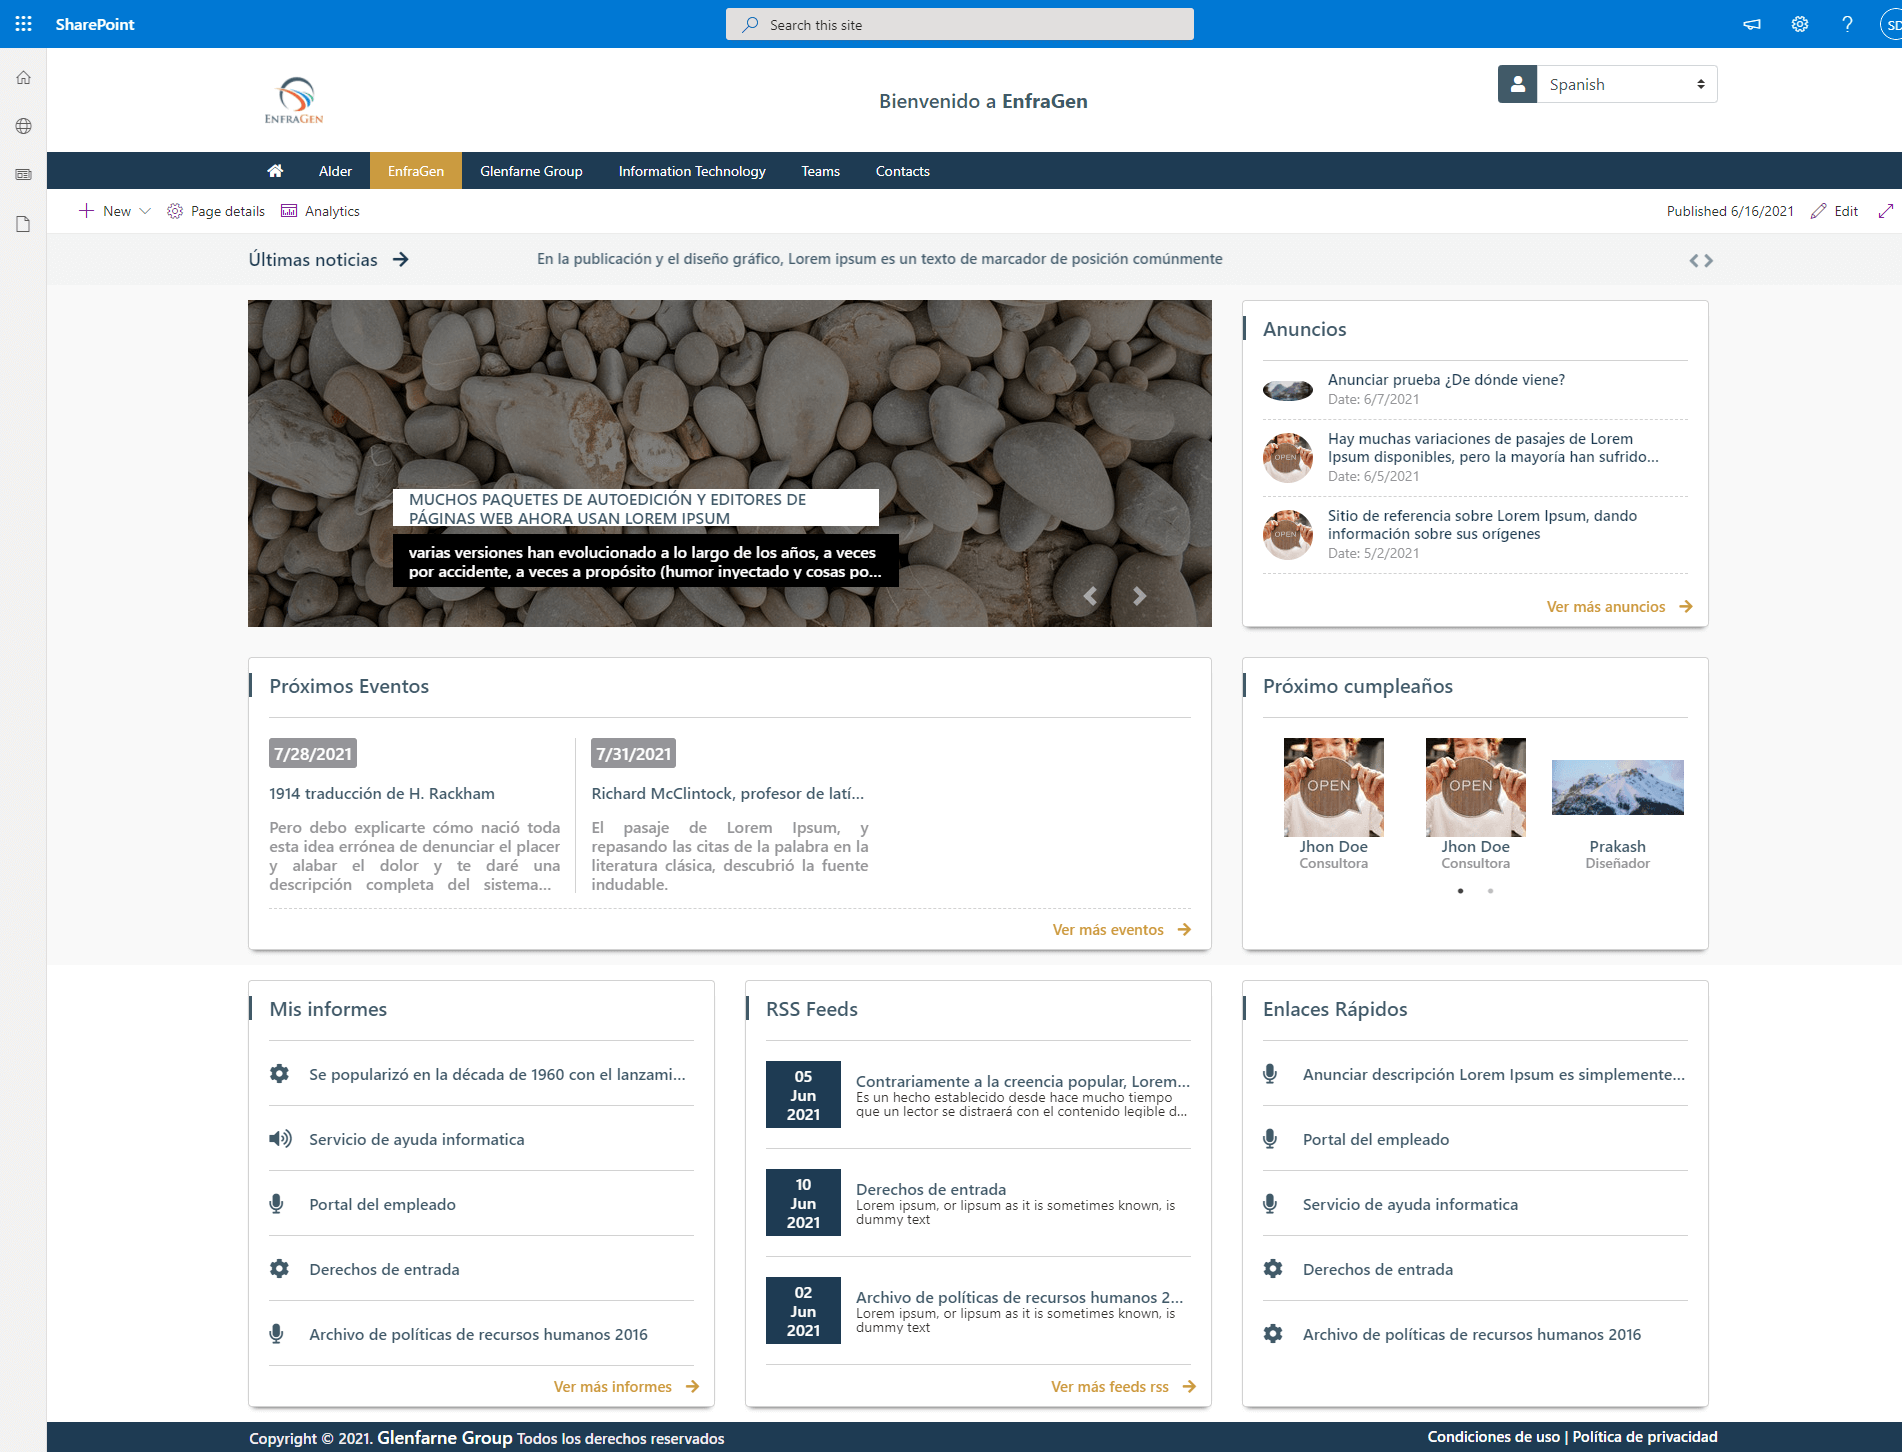The image size is (1902, 1452).
Task: Open Servicio de ayuda informatica in Mis informes
Action: [x=416, y=1139]
